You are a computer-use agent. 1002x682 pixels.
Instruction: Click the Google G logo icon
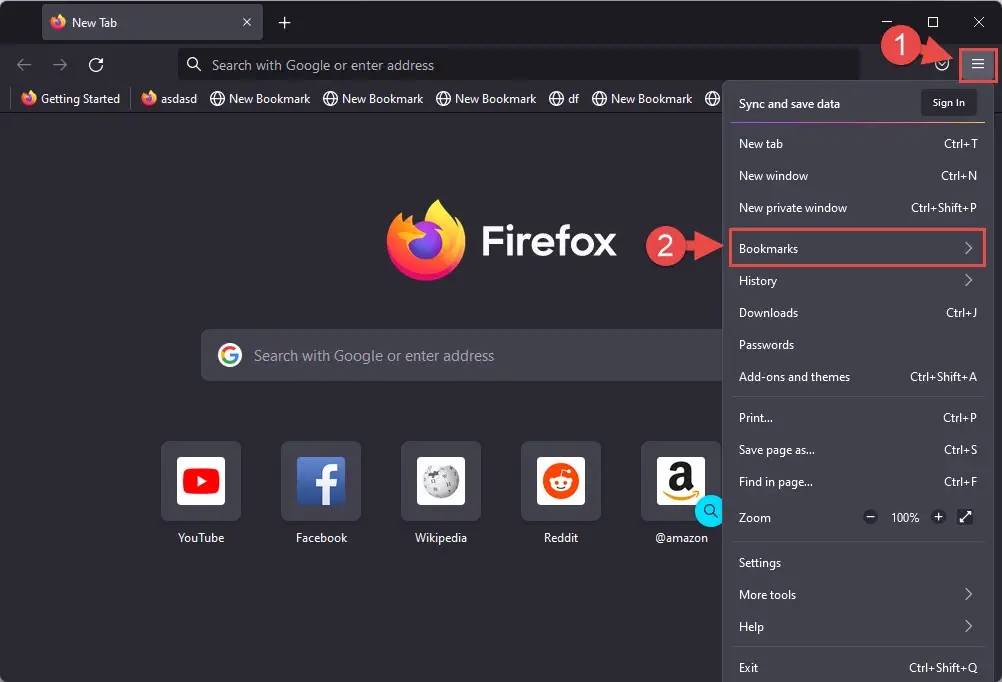(230, 355)
